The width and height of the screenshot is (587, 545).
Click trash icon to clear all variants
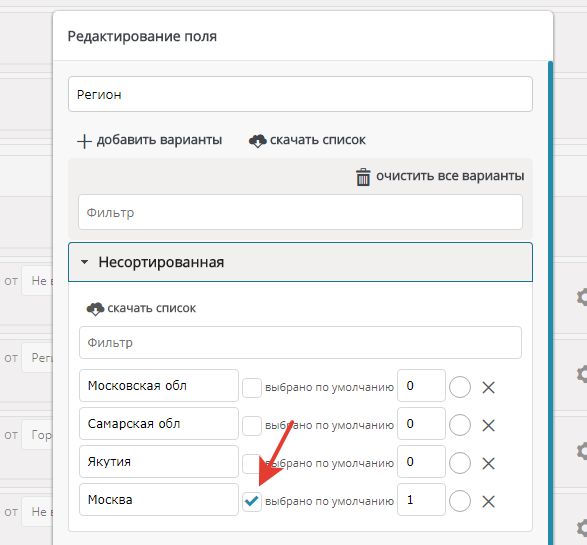[363, 177]
